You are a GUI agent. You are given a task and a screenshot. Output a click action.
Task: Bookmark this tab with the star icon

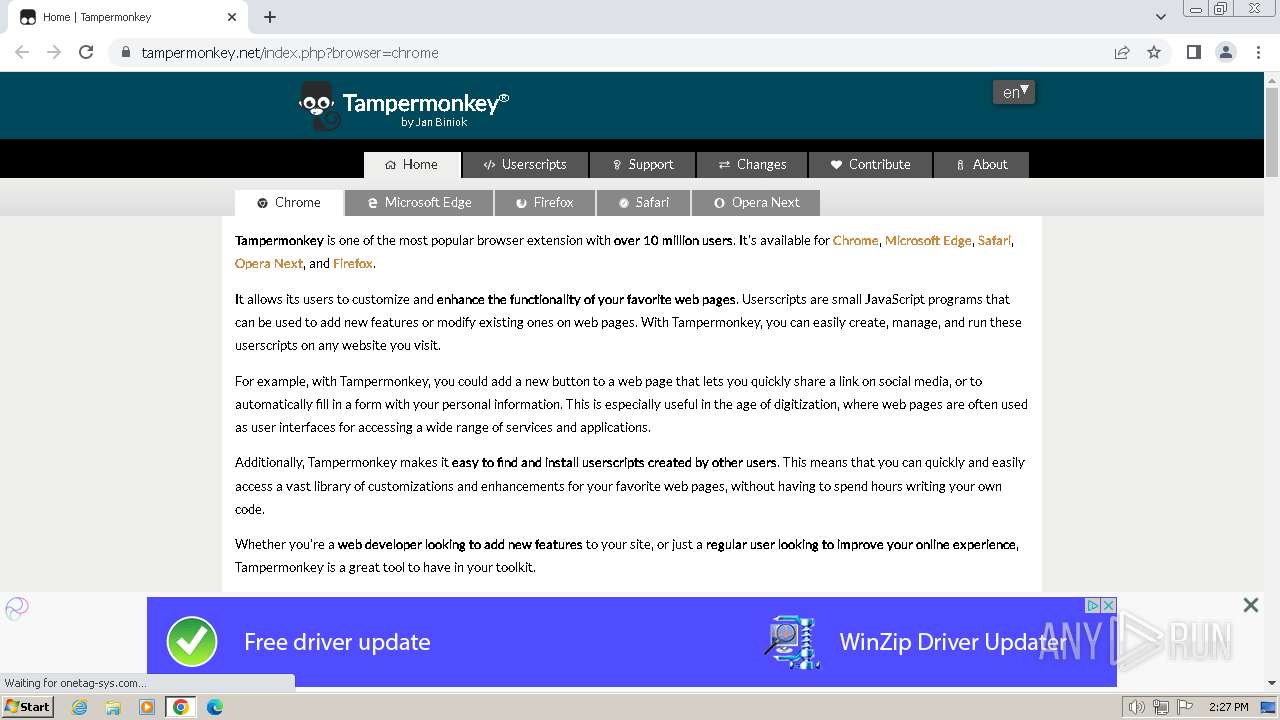pyautogui.click(x=1154, y=52)
